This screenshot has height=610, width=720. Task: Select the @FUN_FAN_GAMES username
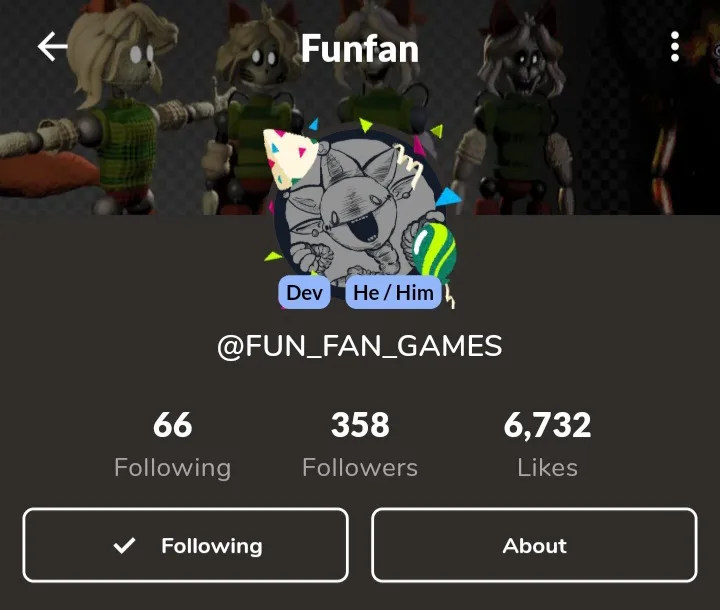(x=360, y=346)
